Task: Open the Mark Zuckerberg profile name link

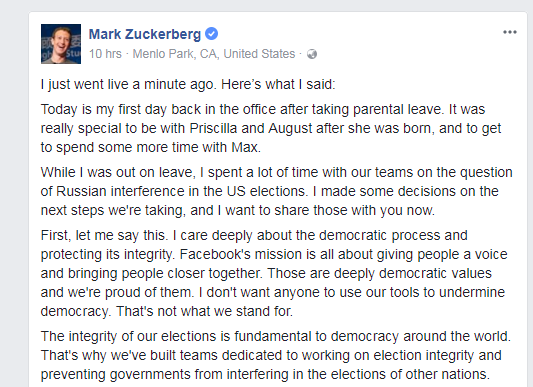Action: tap(145, 34)
